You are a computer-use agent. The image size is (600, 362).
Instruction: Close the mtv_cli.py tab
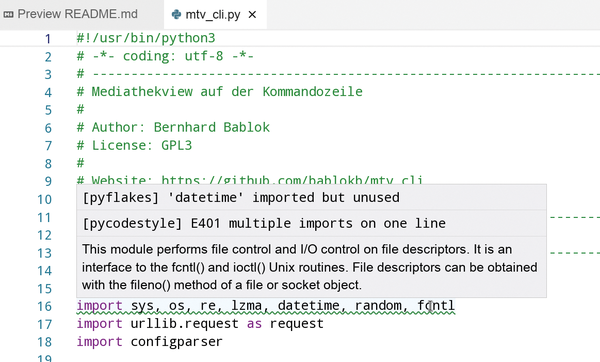click(x=252, y=15)
